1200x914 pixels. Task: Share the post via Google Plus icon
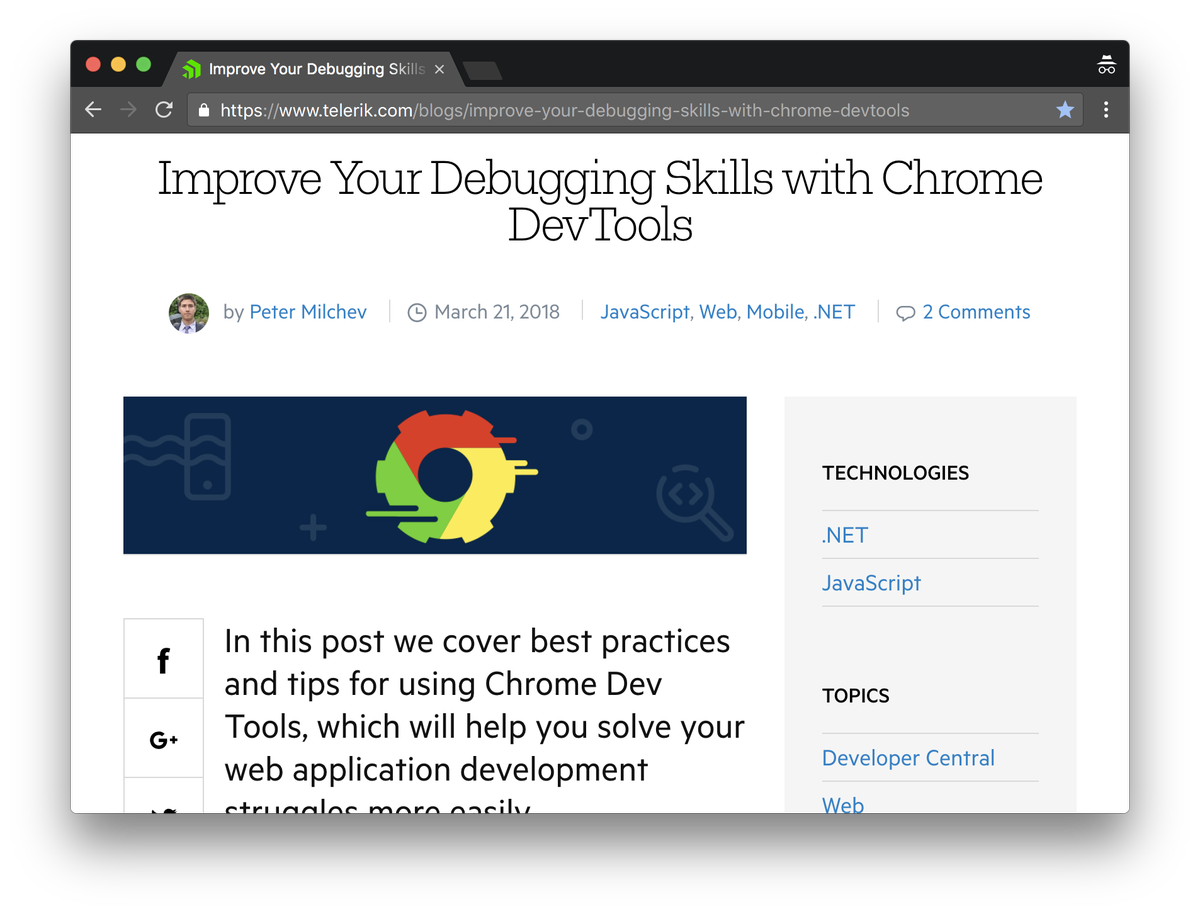[163, 739]
